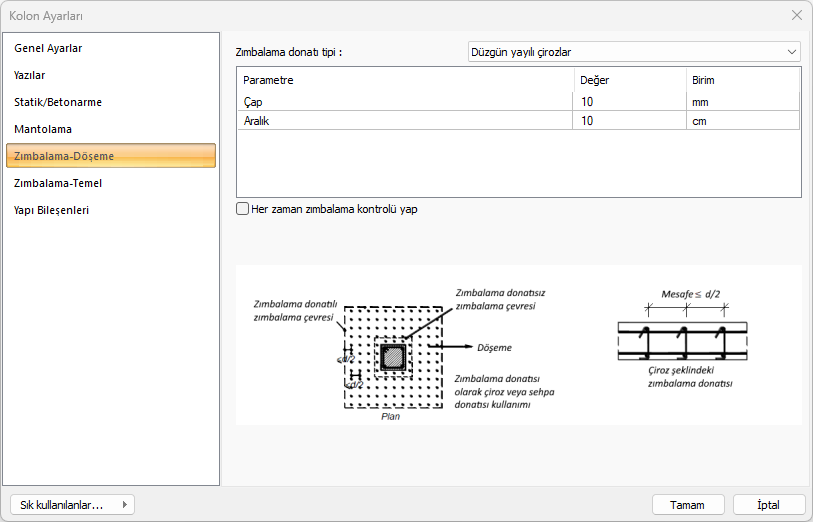Go to Statik/Betonarme settings
The width and height of the screenshot is (813, 522).
click(x=58, y=102)
